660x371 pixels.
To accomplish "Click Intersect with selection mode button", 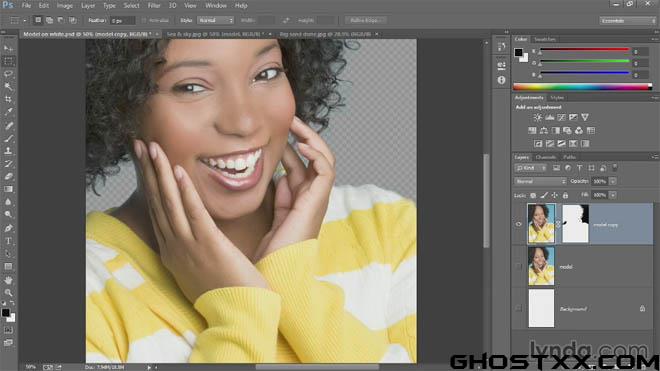I will click(x=72, y=20).
